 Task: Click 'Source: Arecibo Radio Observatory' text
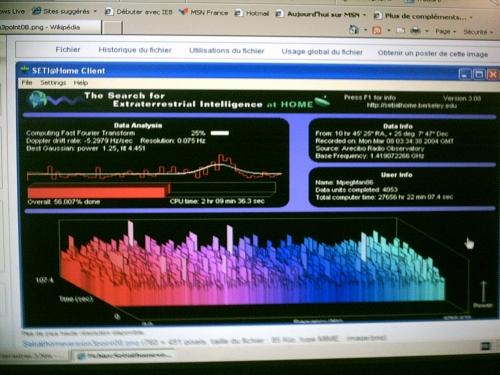tap(370, 148)
